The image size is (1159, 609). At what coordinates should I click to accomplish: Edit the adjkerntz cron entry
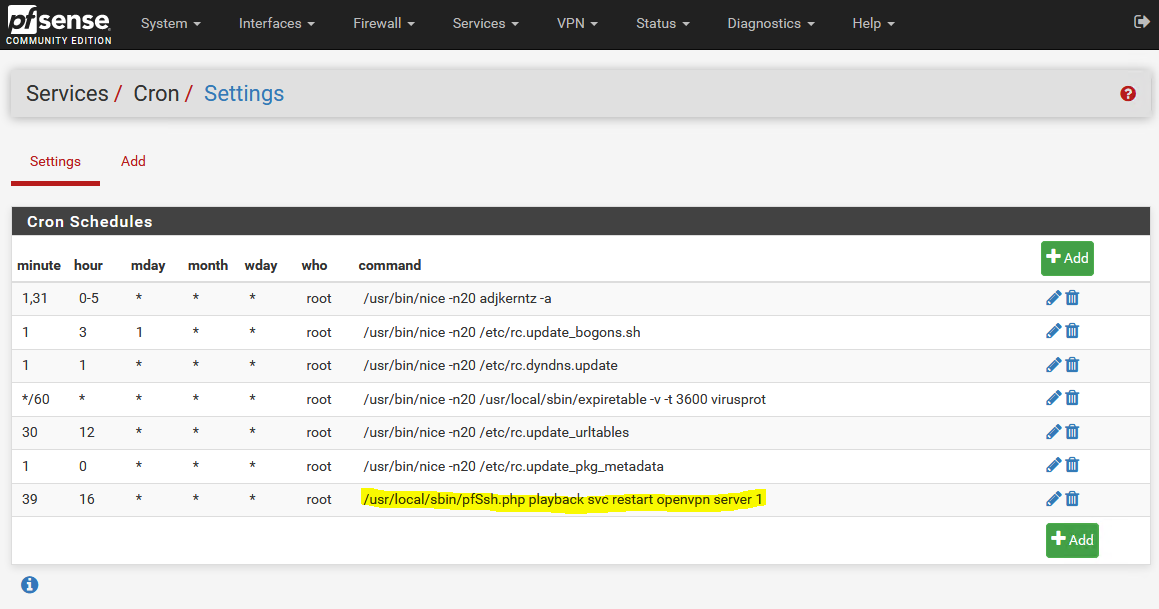click(x=1053, y=298)
